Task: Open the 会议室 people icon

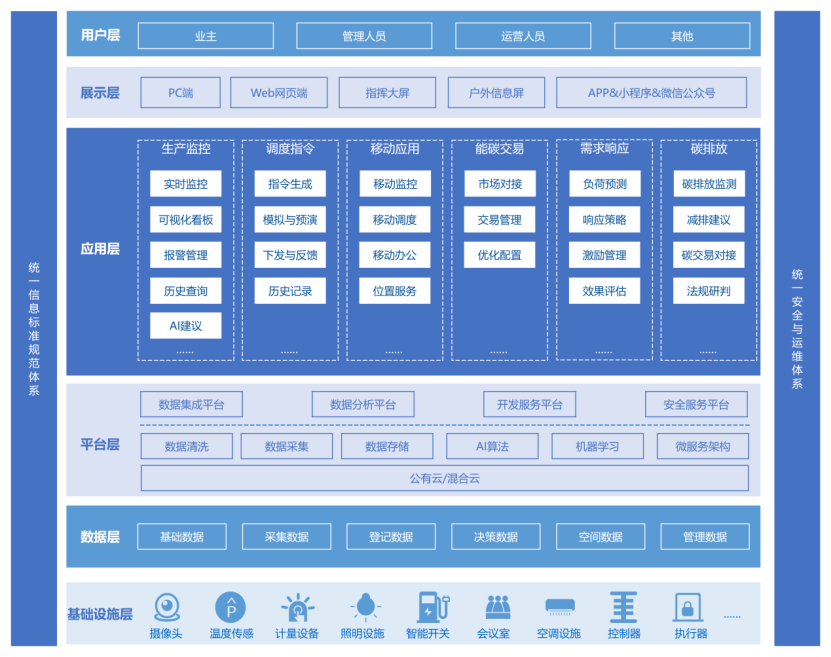Action: [498, 606]
